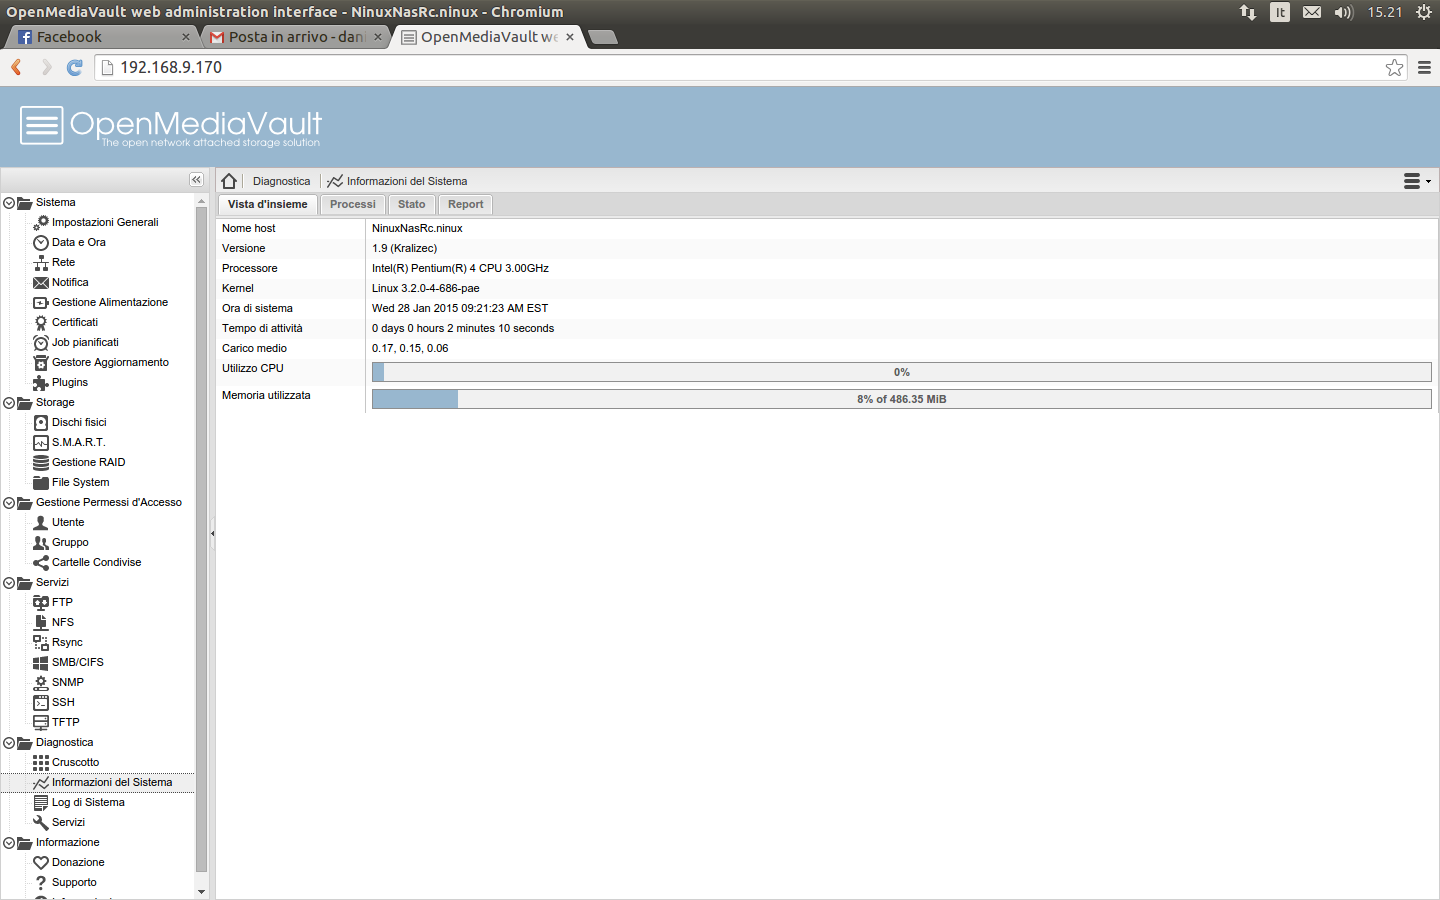Open Gestione Alimentazione icon

[x=41, y=302]
